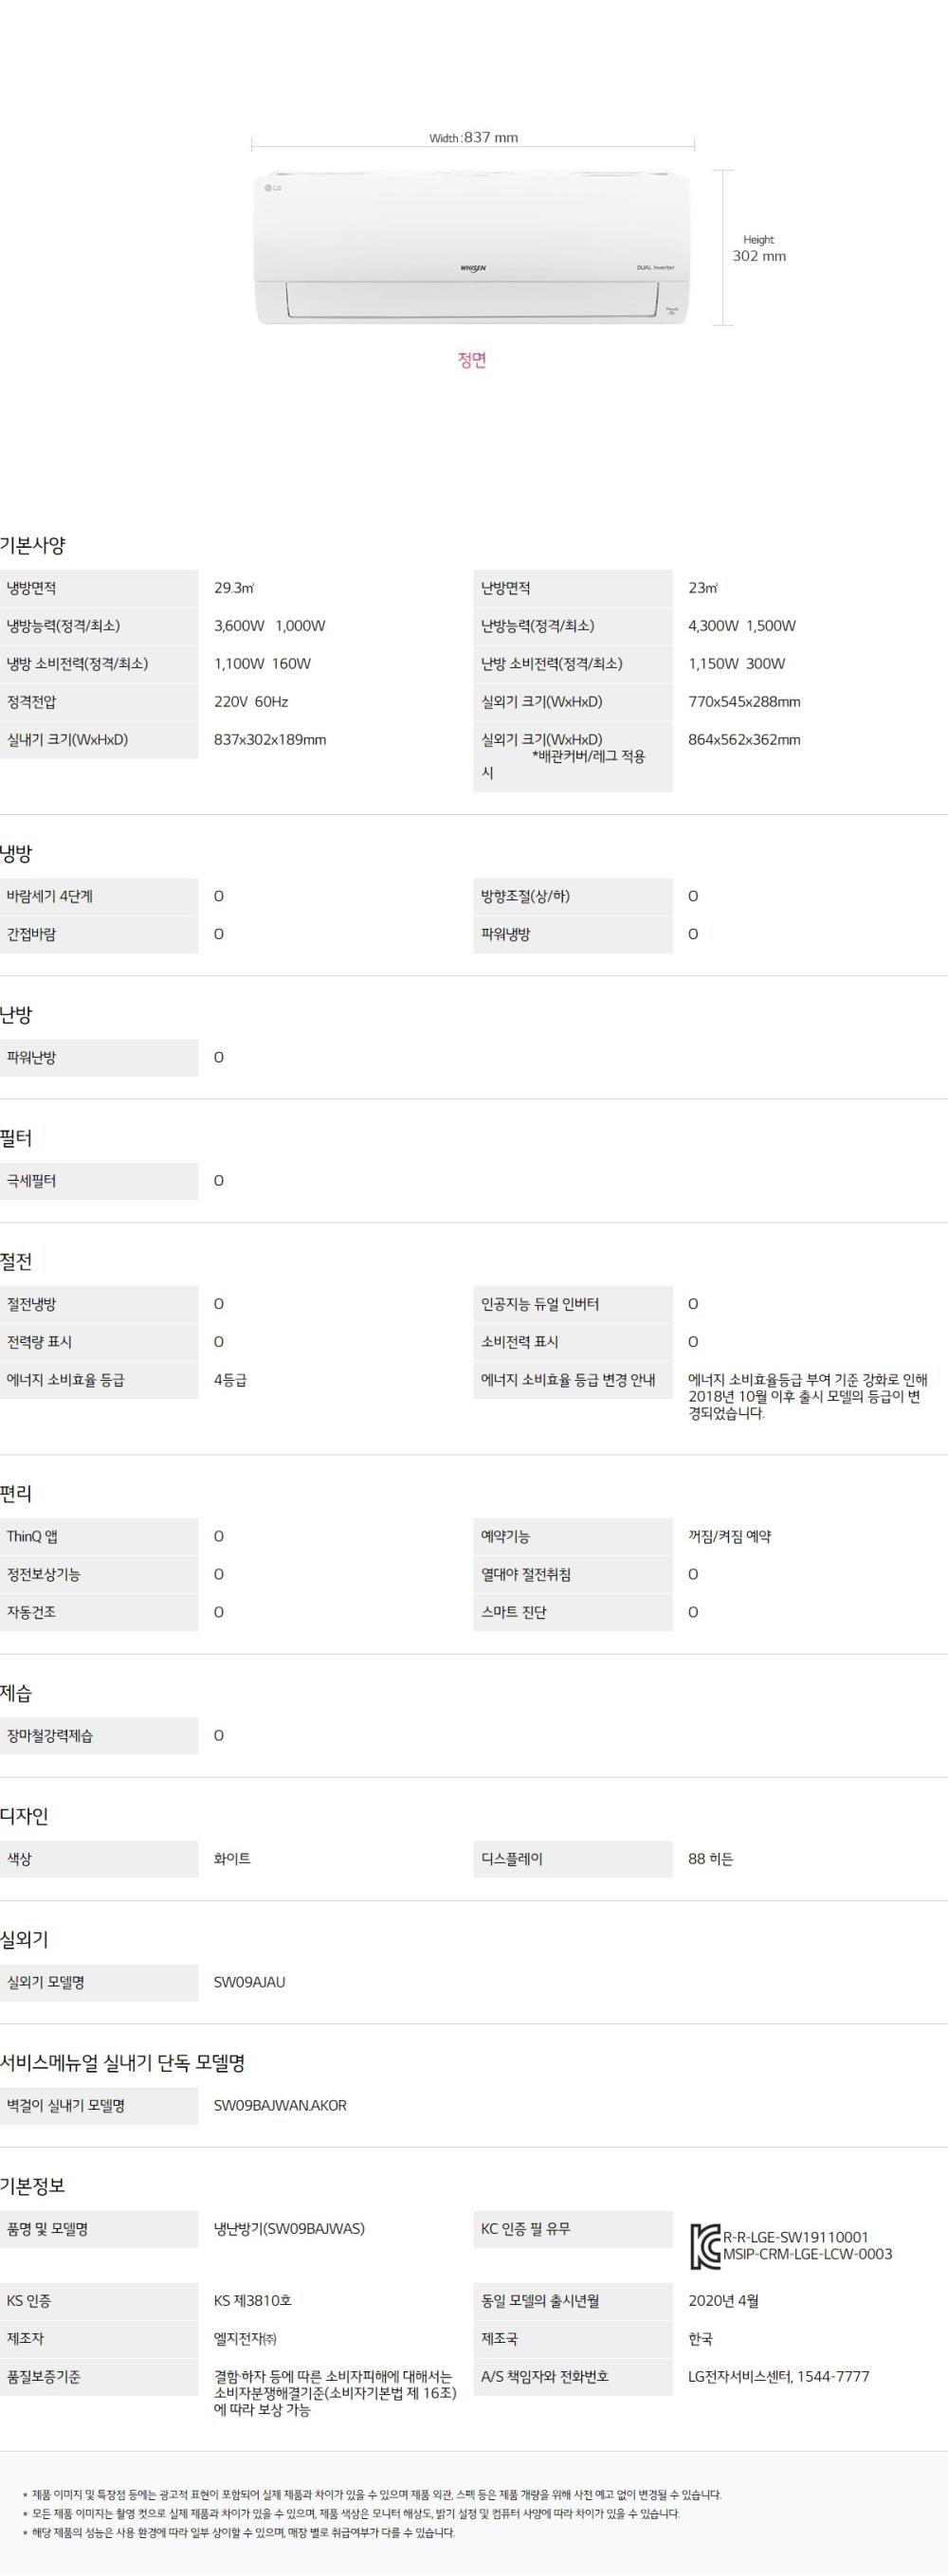
Task: Click the 절전 section heading
Action: pyautogui.click(x=17, y=1262)
